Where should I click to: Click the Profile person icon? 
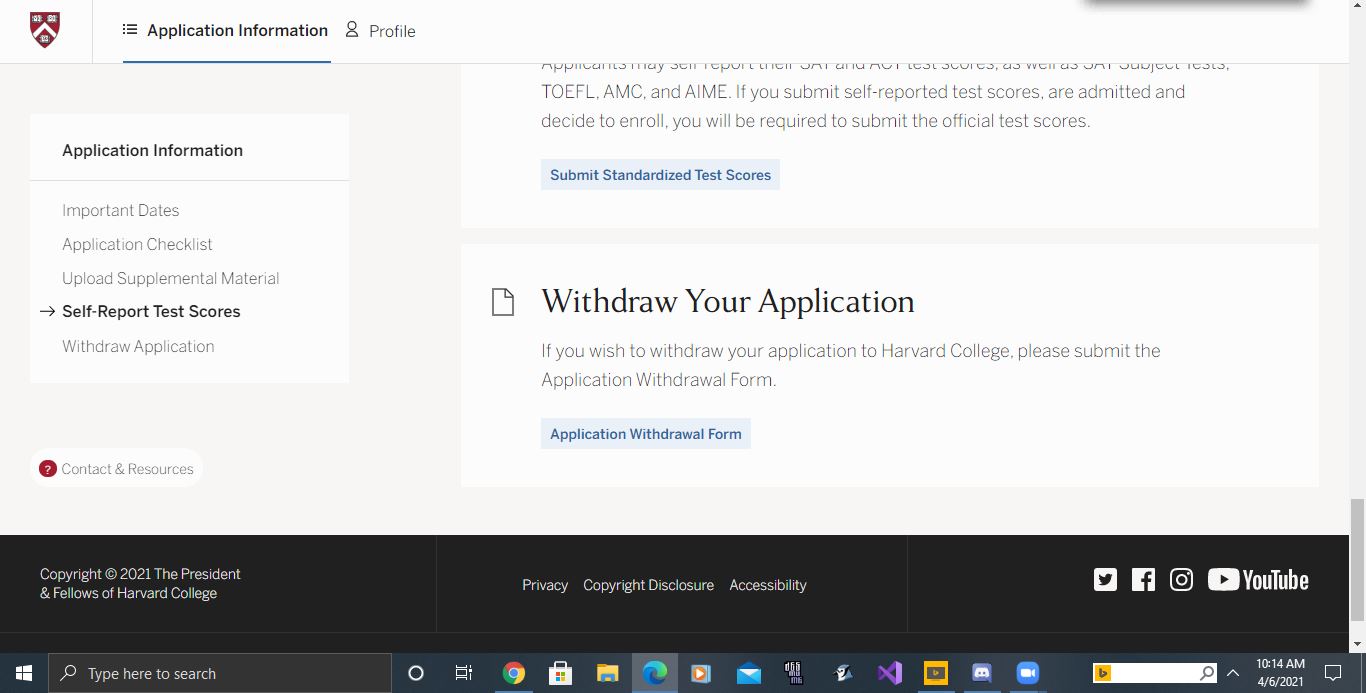pyautogui.click(x=352, y=30)
